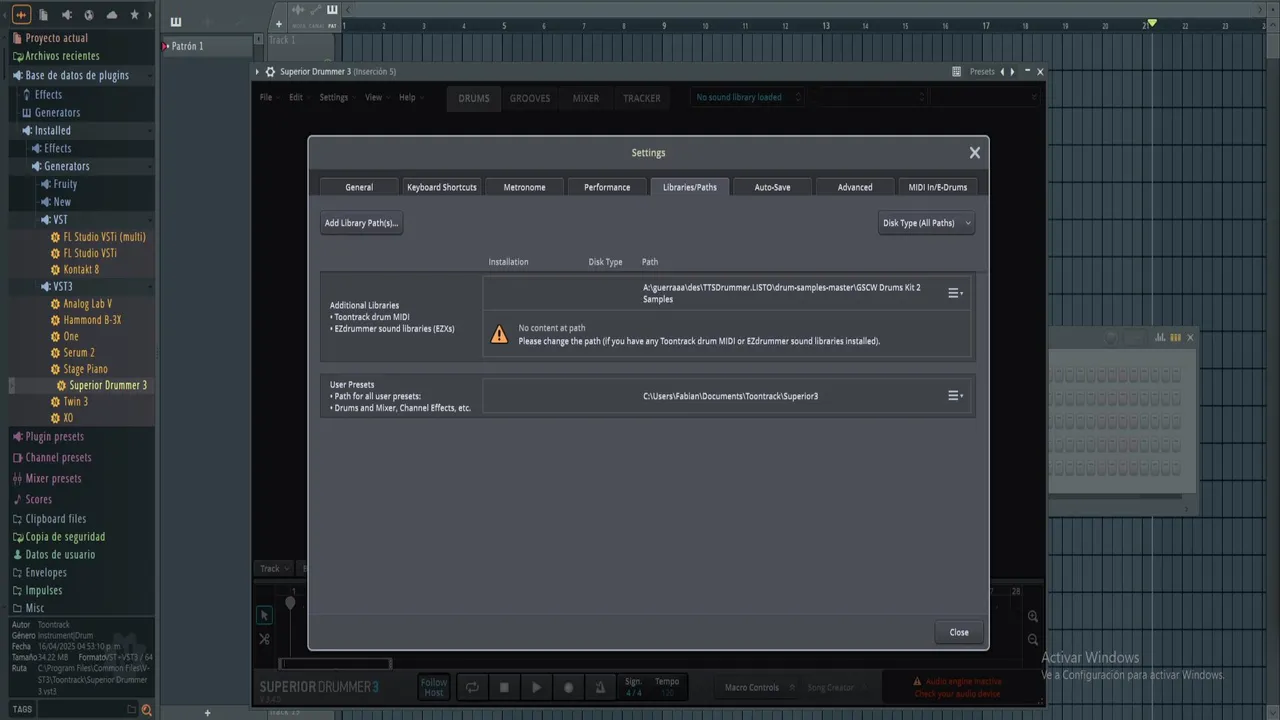
Task: Open the 'No sound library loaded' dropdown
Action: [x=749, y=97]
